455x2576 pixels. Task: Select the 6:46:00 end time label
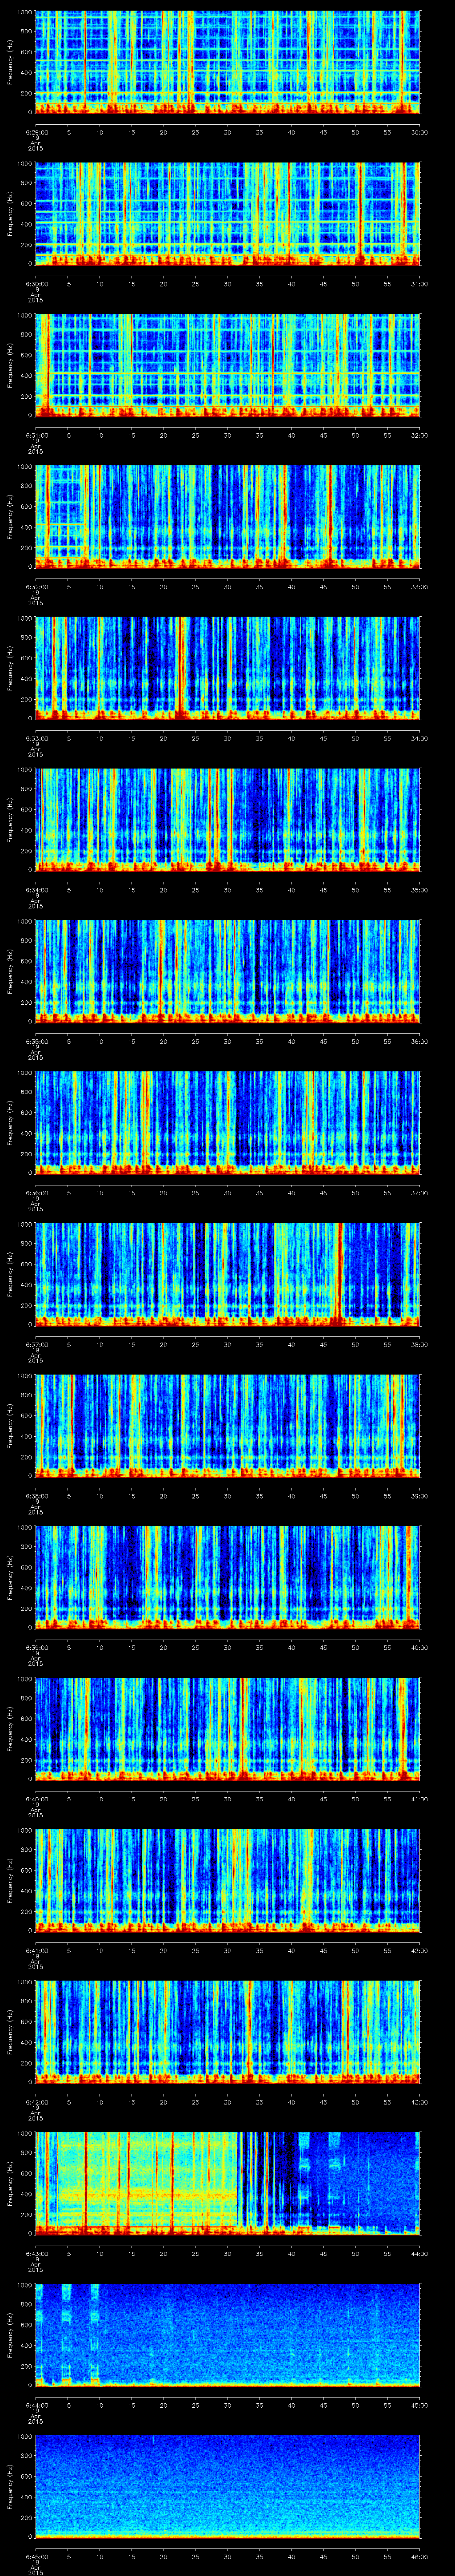pyautogui.click(x=419, y=2557)
